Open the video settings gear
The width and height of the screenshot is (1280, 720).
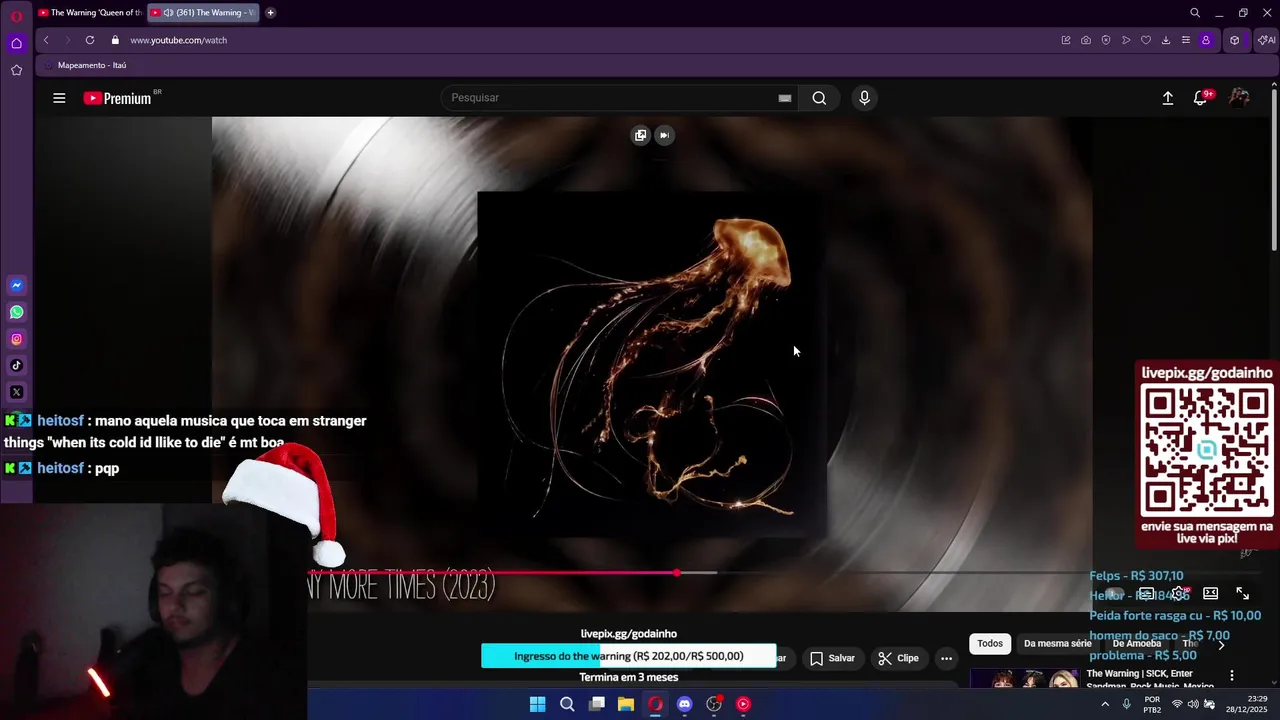[x=1180, y=594]
